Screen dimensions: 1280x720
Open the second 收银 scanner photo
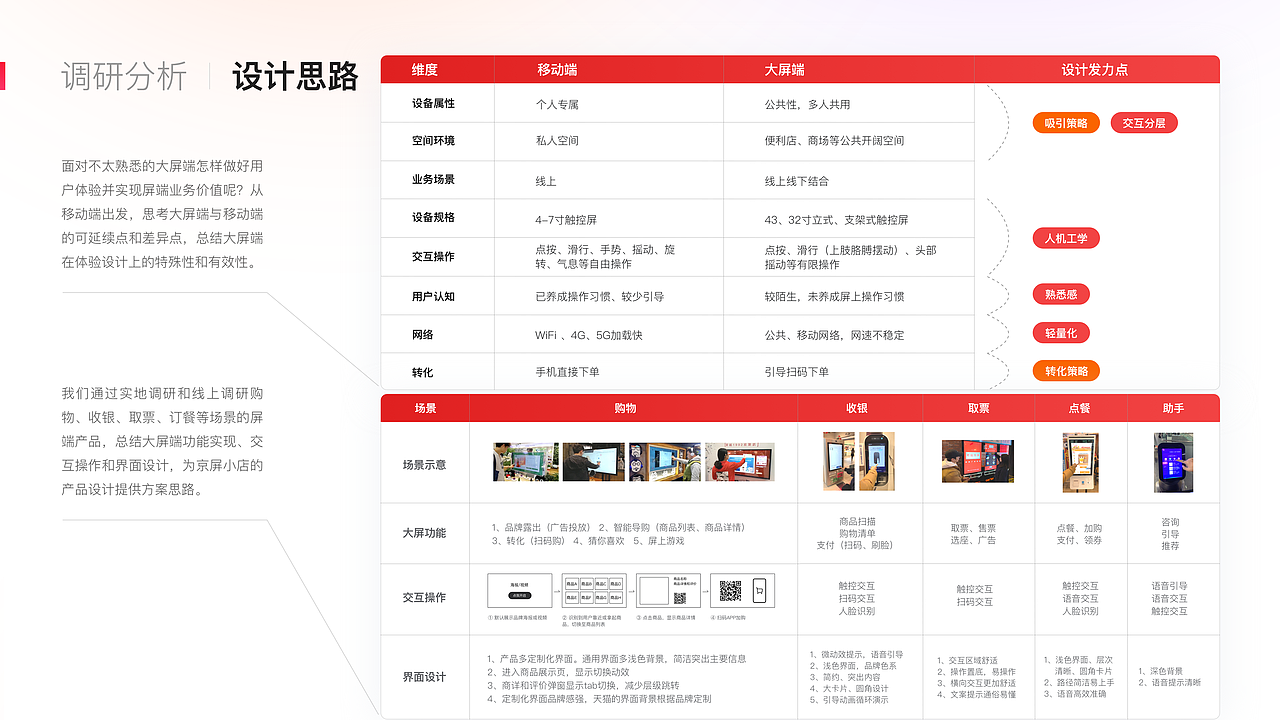pos(877,461)
